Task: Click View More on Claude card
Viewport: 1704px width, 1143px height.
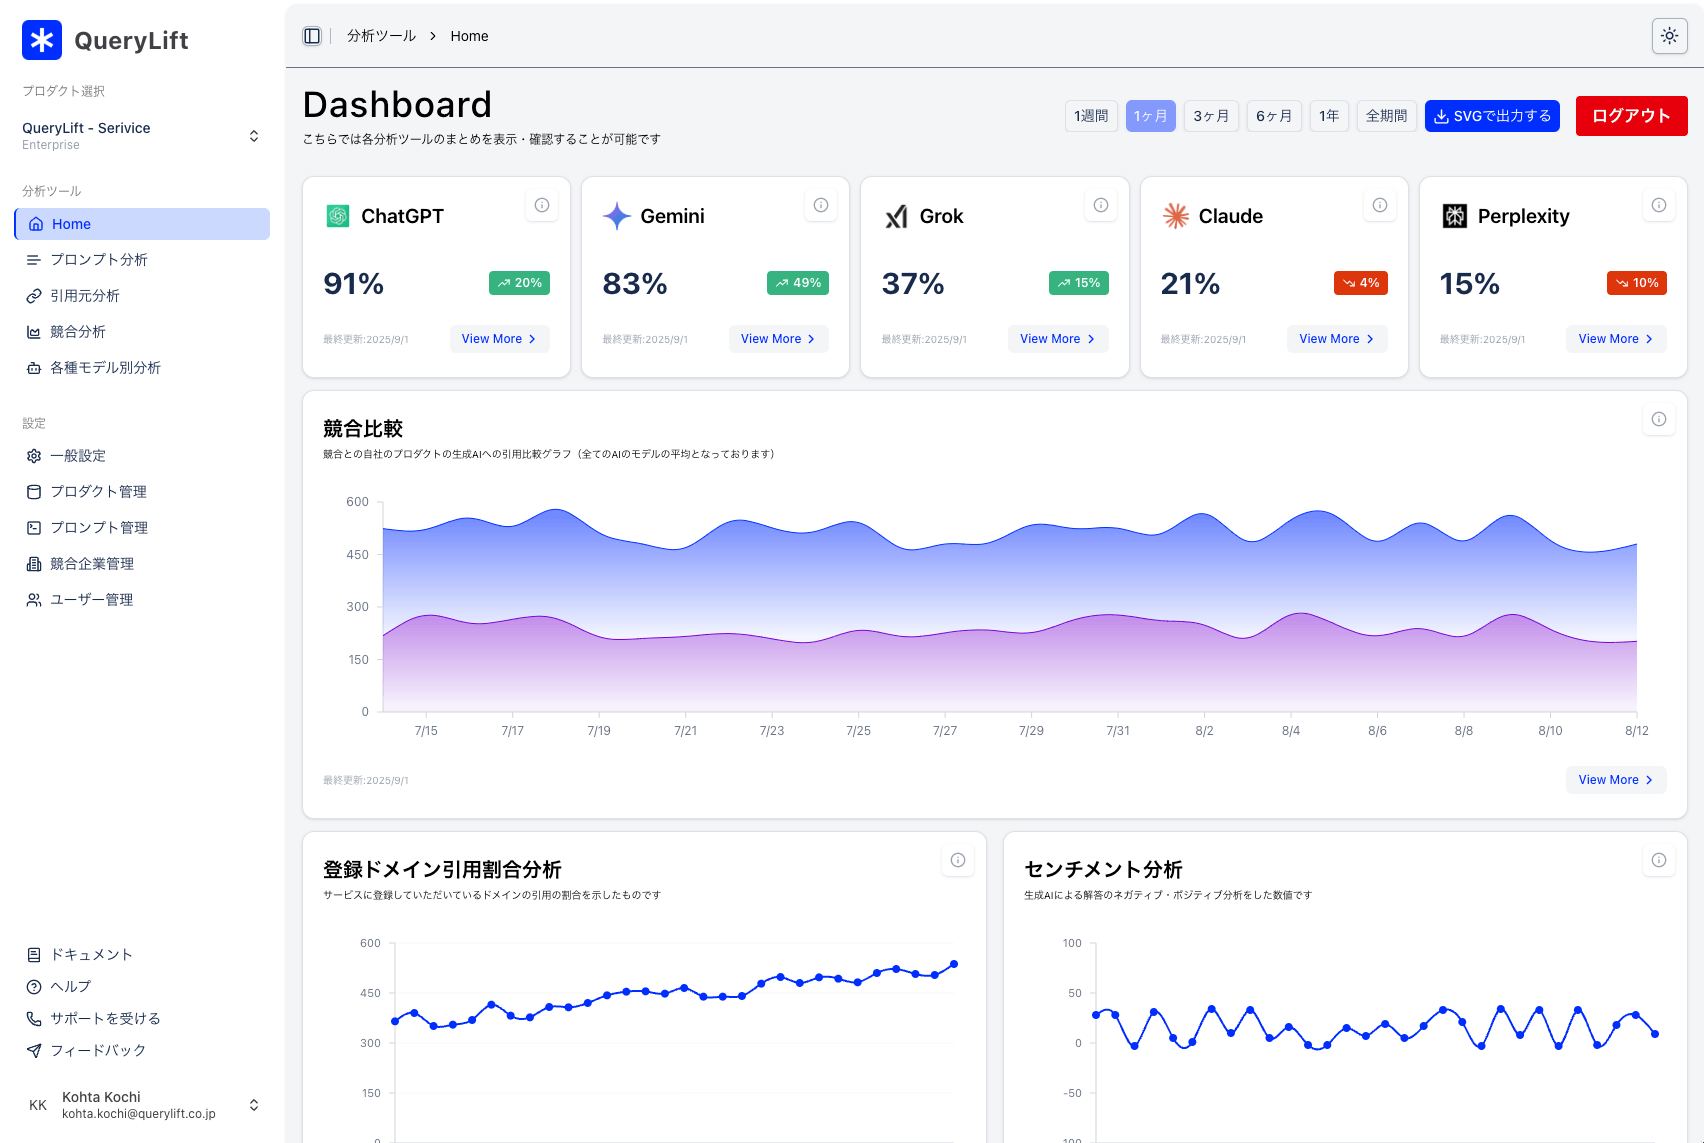Action: point(1337,339)
